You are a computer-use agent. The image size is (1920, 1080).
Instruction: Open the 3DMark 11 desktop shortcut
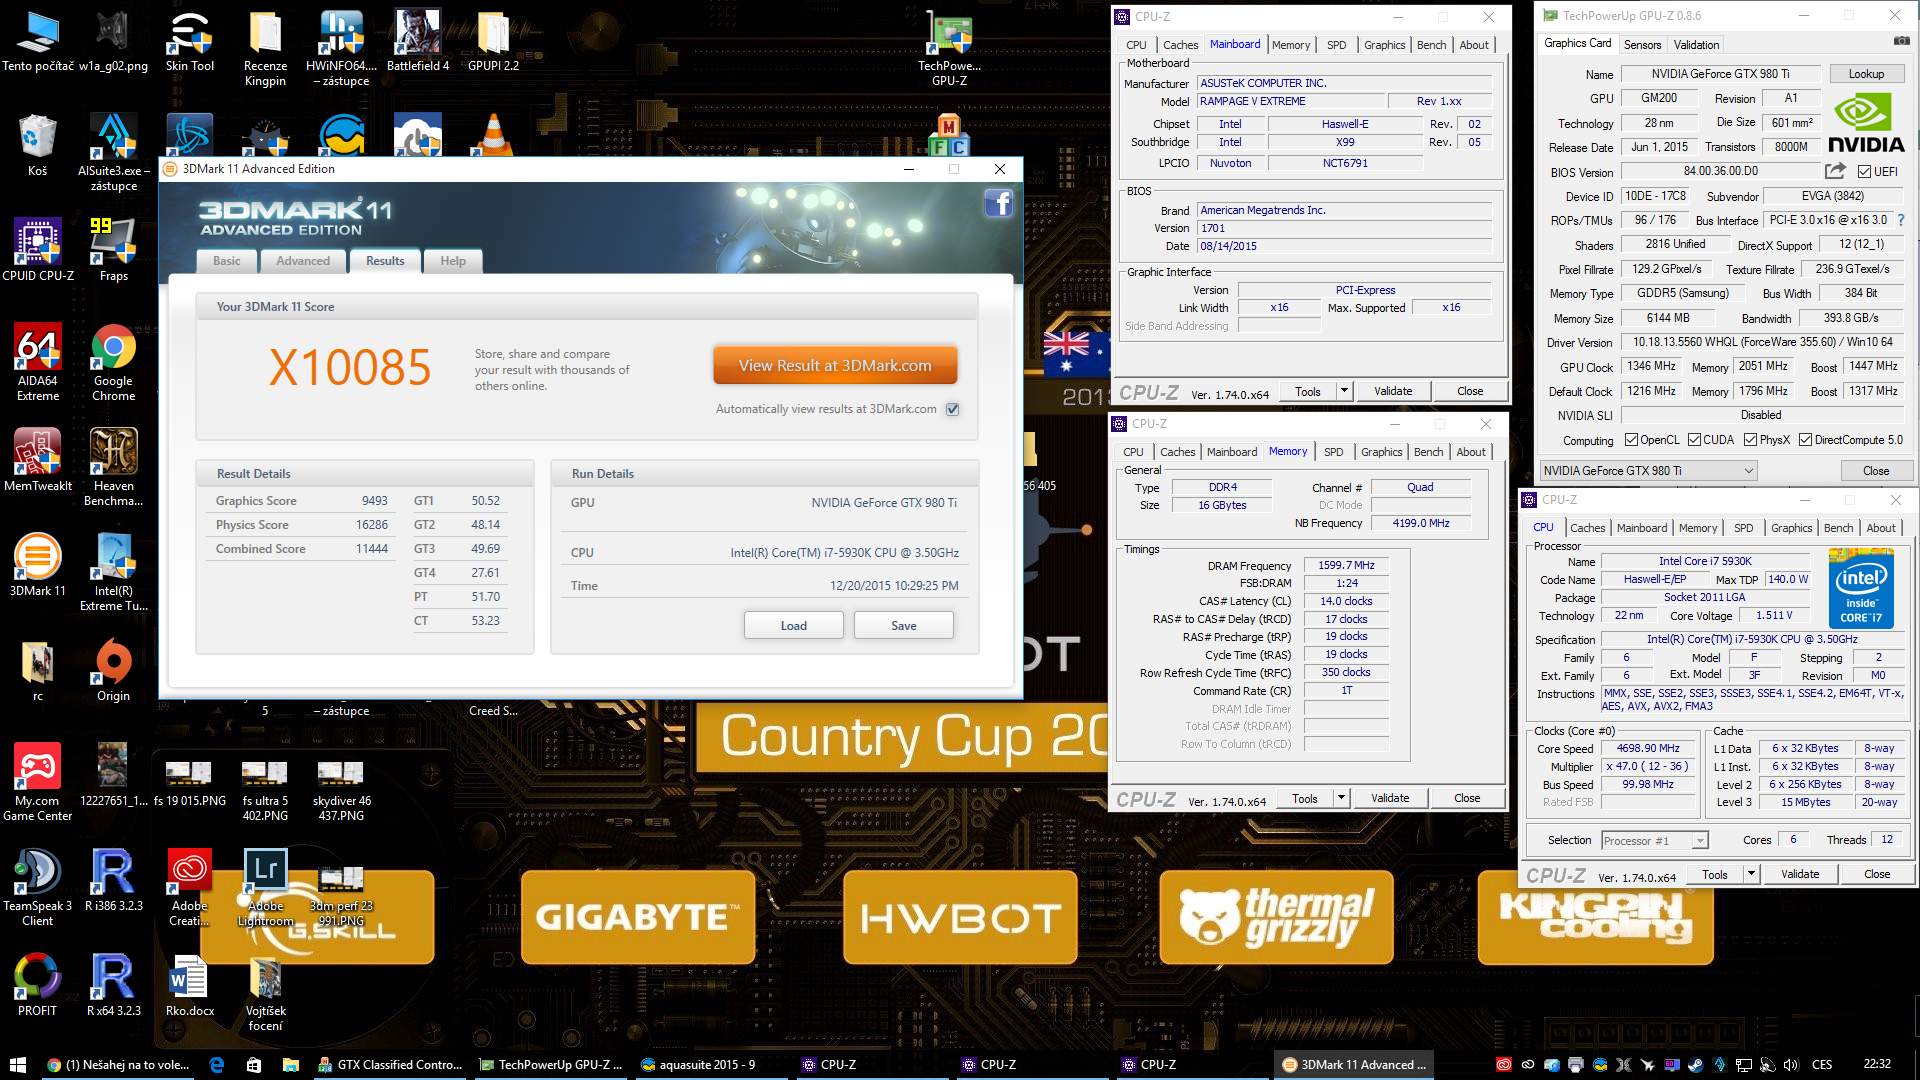[37, 565]
